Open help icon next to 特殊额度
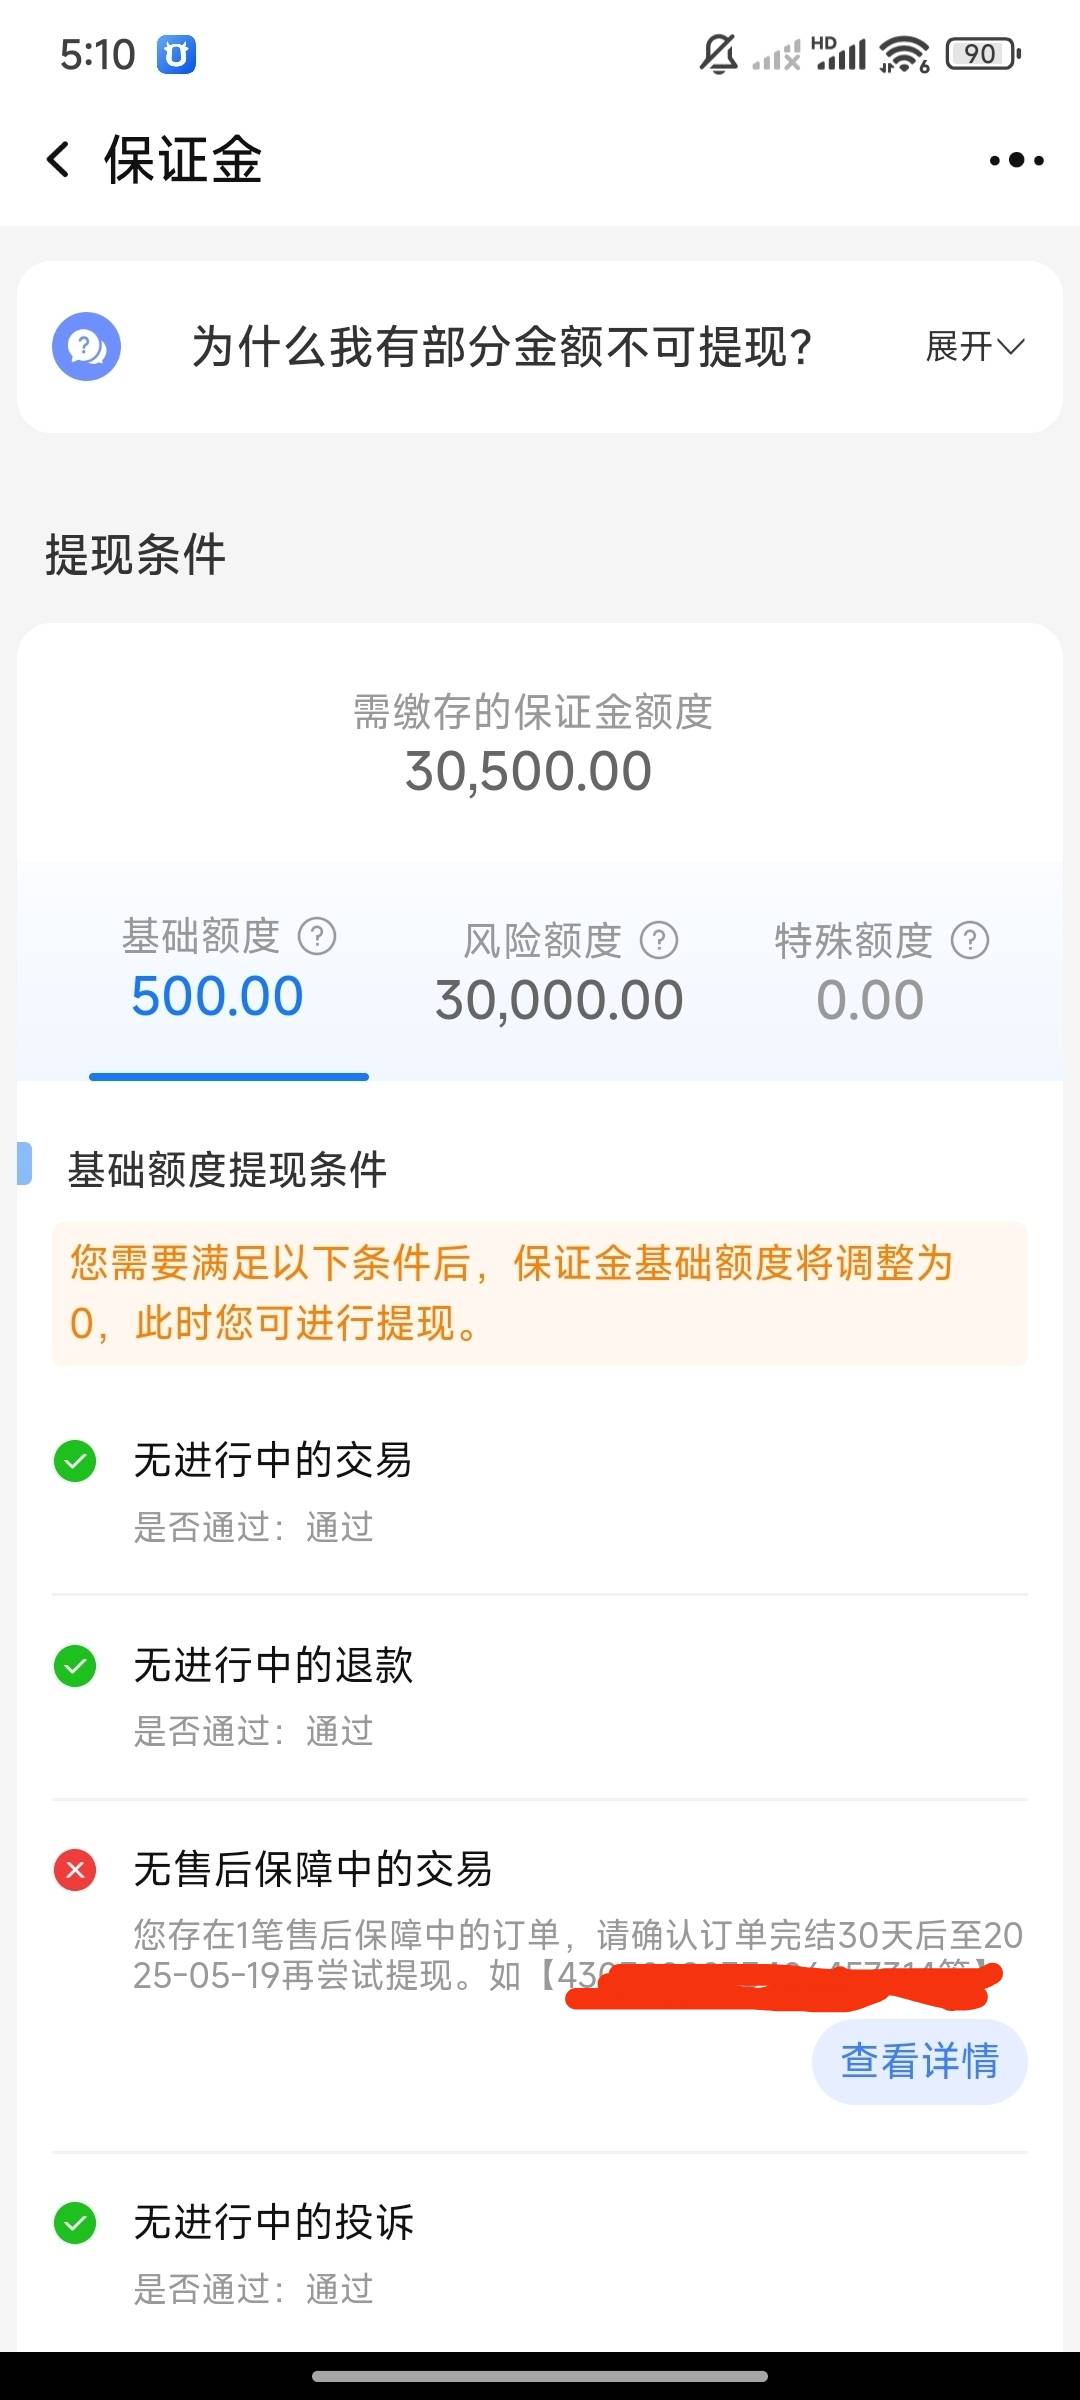Viewport: 1080px width, 2400px height. (970, 940)
